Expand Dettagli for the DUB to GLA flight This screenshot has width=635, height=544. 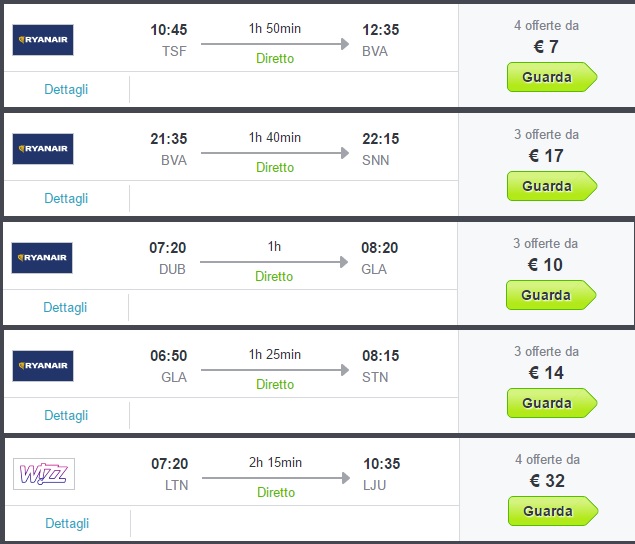[66, 307]
